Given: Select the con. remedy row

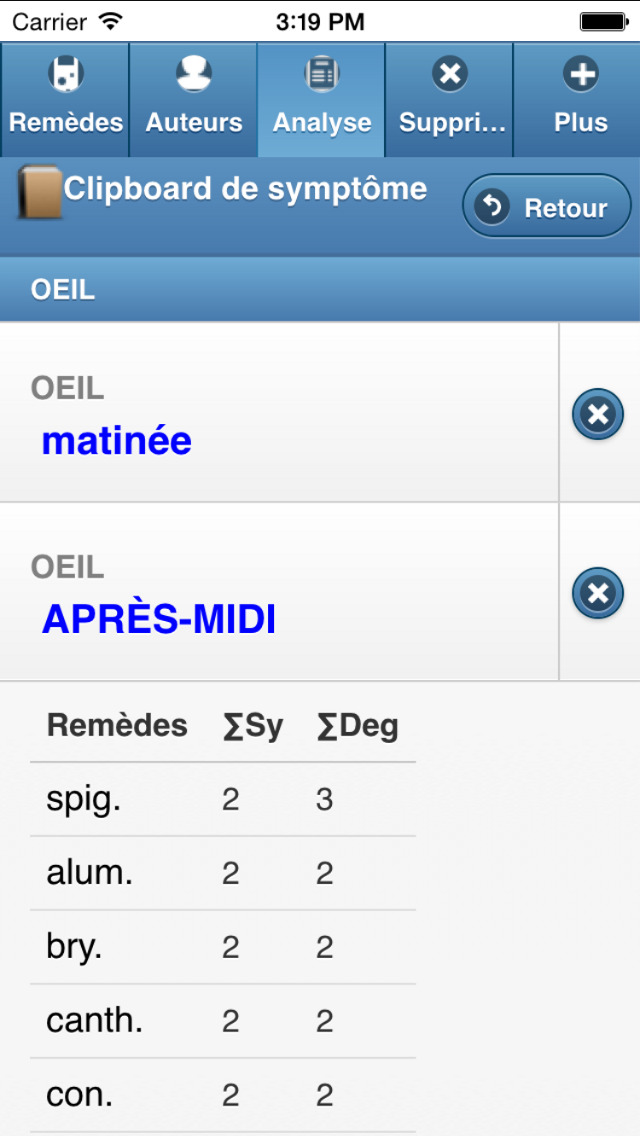Looking at the screenshot, I should (x=223, y=1095).
